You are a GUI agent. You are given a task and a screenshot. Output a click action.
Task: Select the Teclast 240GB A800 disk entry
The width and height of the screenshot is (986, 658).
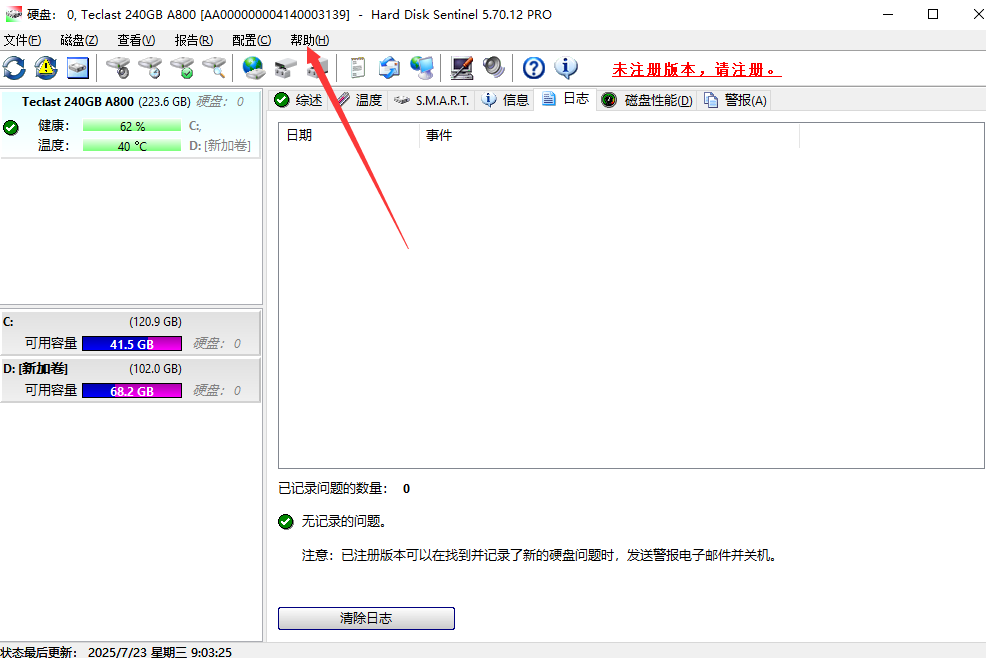(x=131, y=124)
